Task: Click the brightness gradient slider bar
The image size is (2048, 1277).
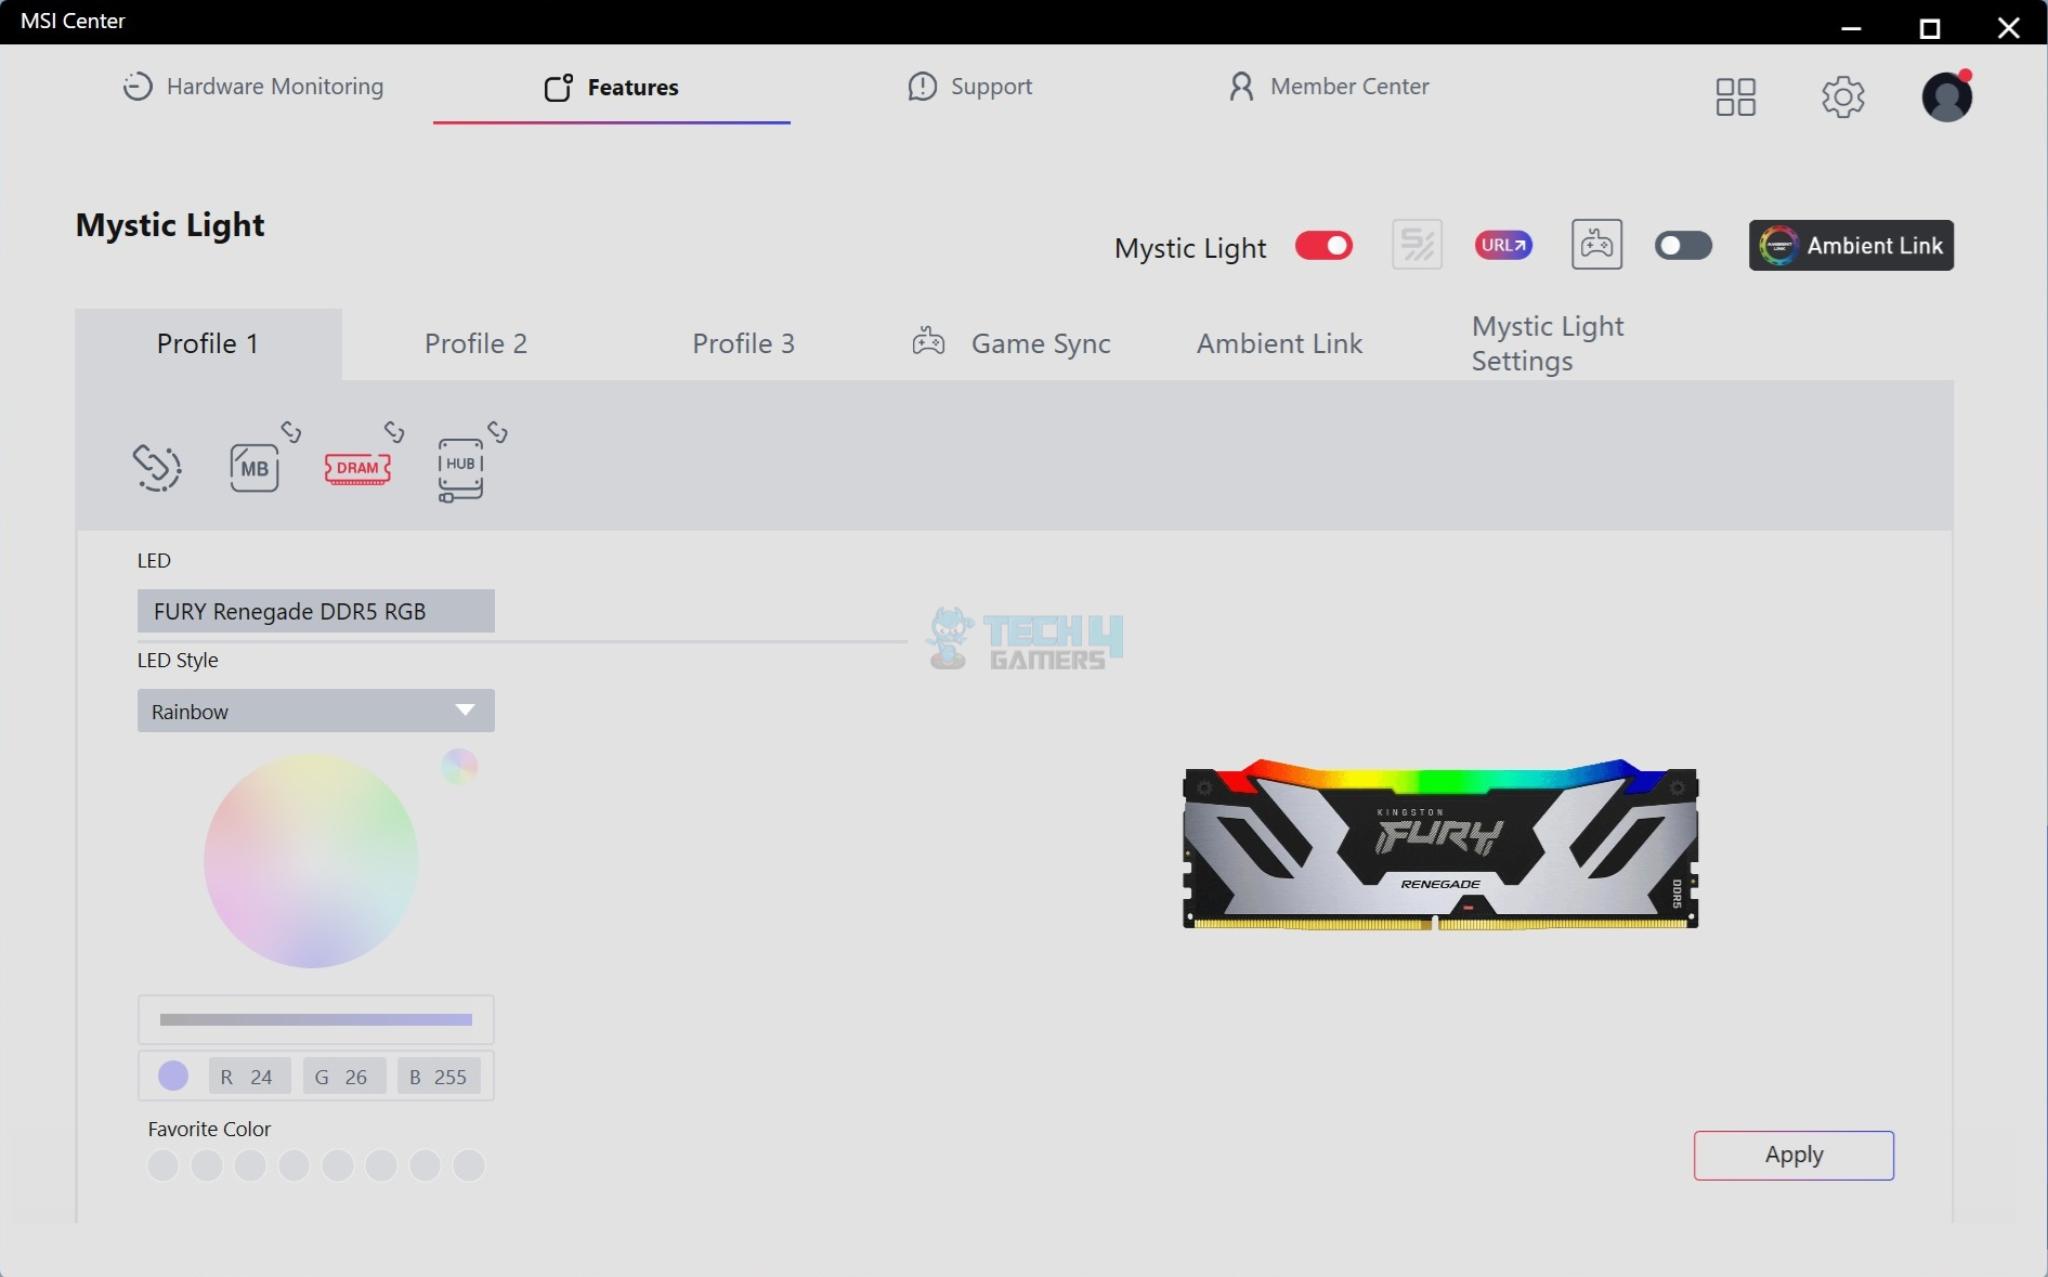Action: tap(315, 1020)
